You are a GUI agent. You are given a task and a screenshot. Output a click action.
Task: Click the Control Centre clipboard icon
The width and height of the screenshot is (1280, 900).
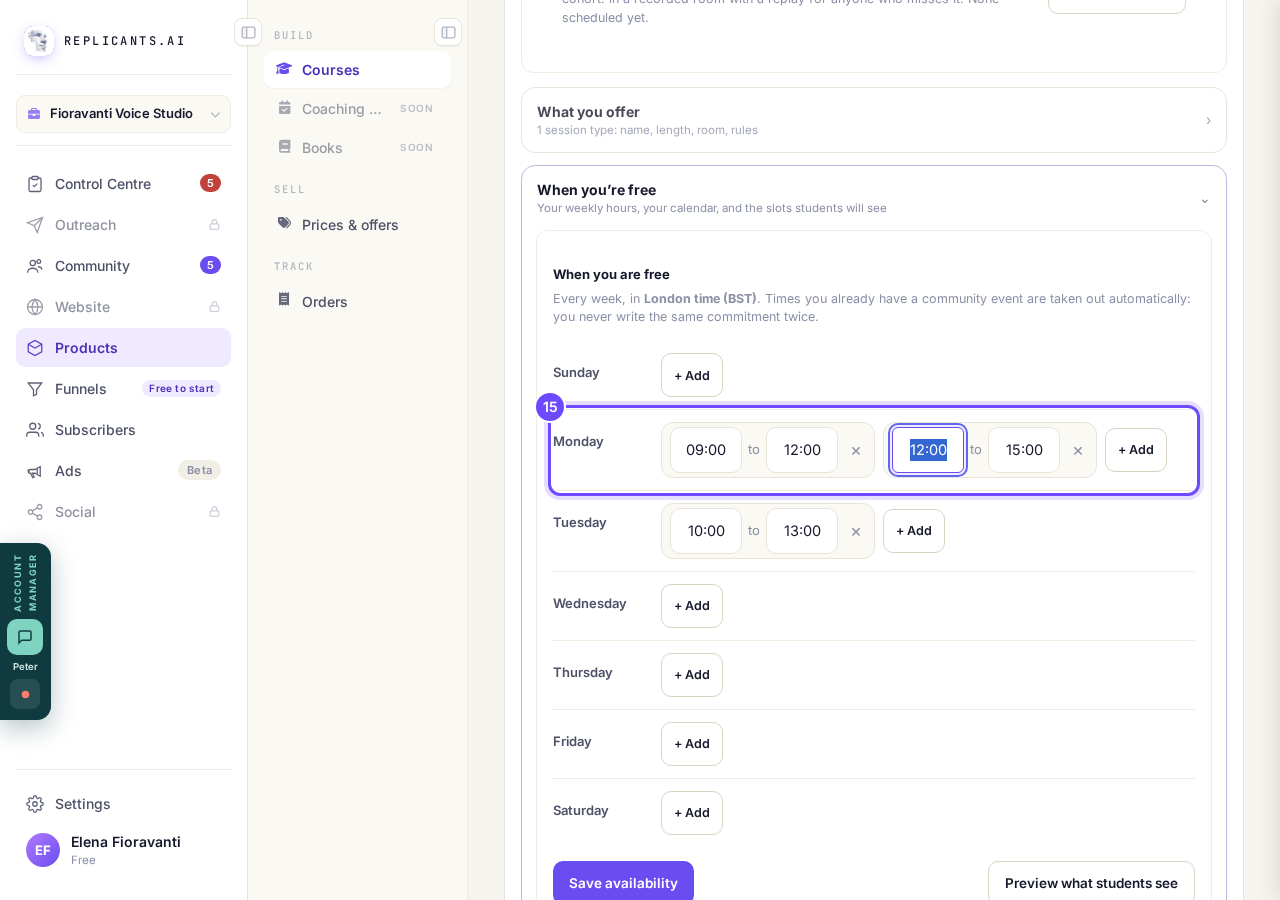point(35,184)
